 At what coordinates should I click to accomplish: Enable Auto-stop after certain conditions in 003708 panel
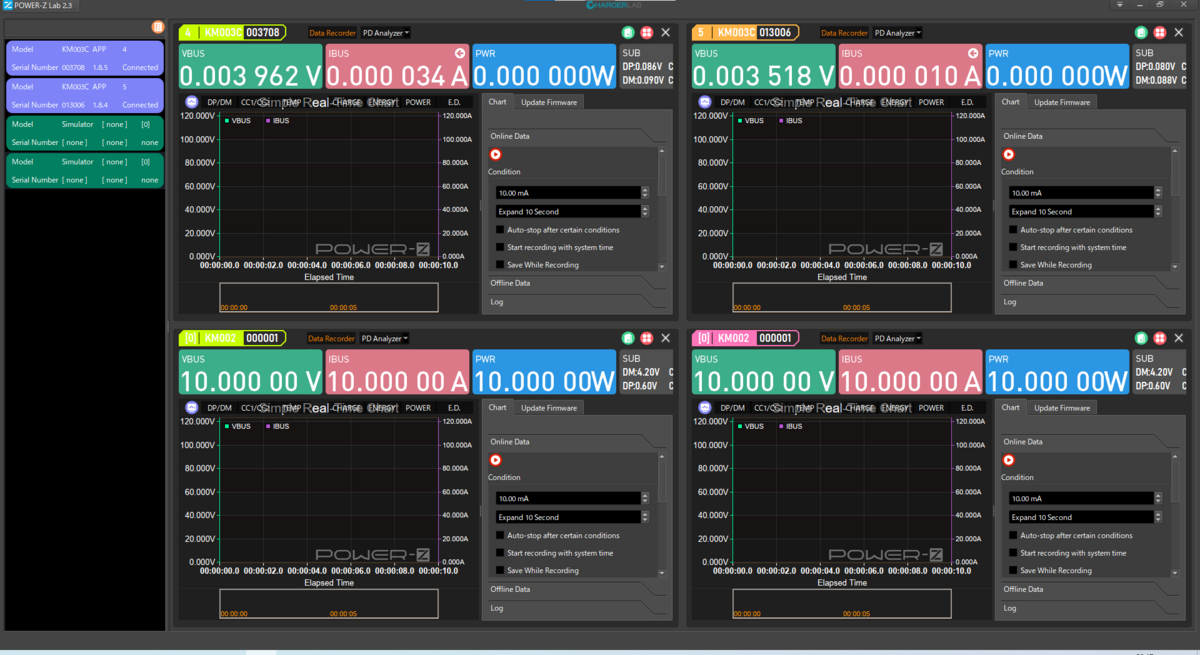(500, 230)
